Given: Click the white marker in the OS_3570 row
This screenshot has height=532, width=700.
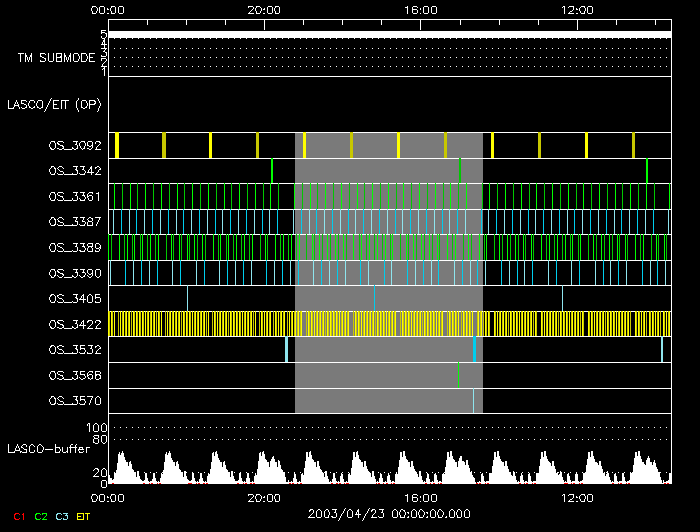Looking at the screenshot, I should (x=473, y=401).
